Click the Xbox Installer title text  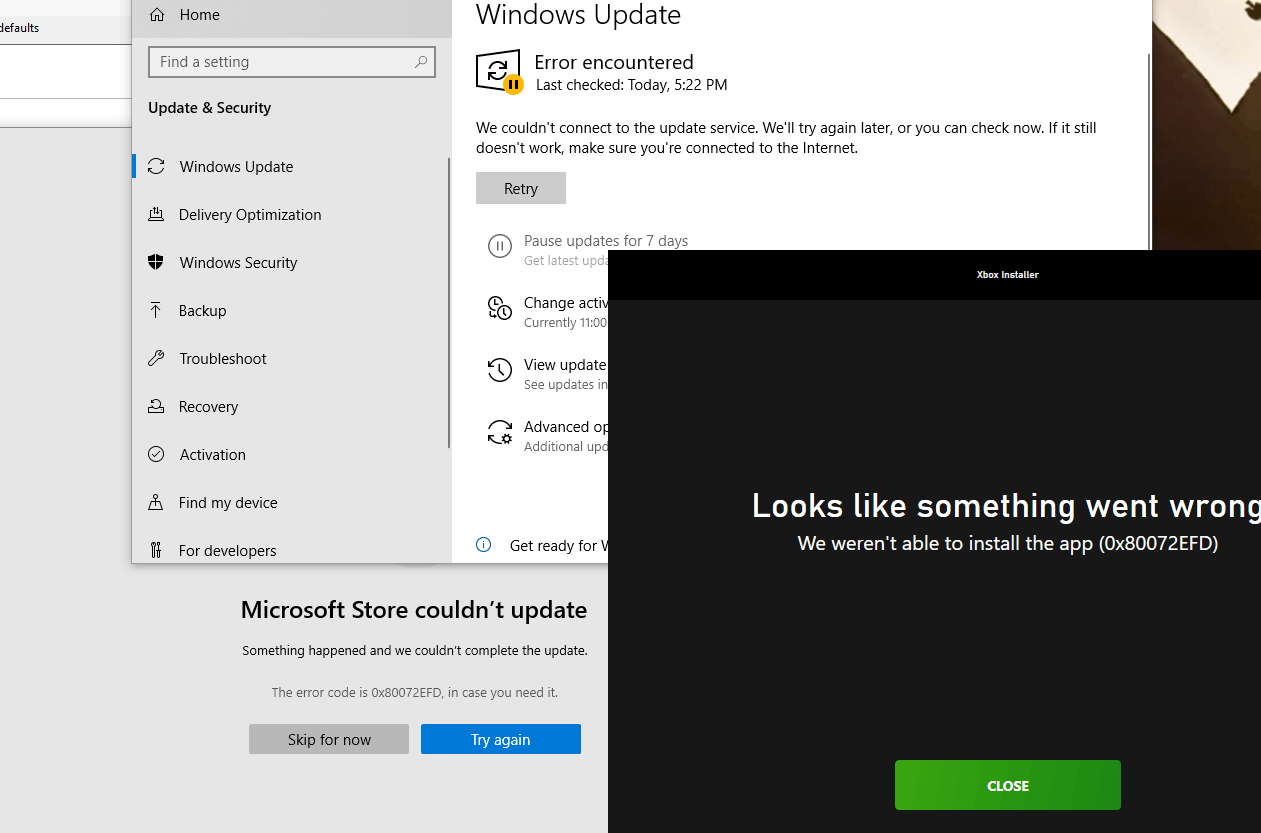coord(1008,275)
